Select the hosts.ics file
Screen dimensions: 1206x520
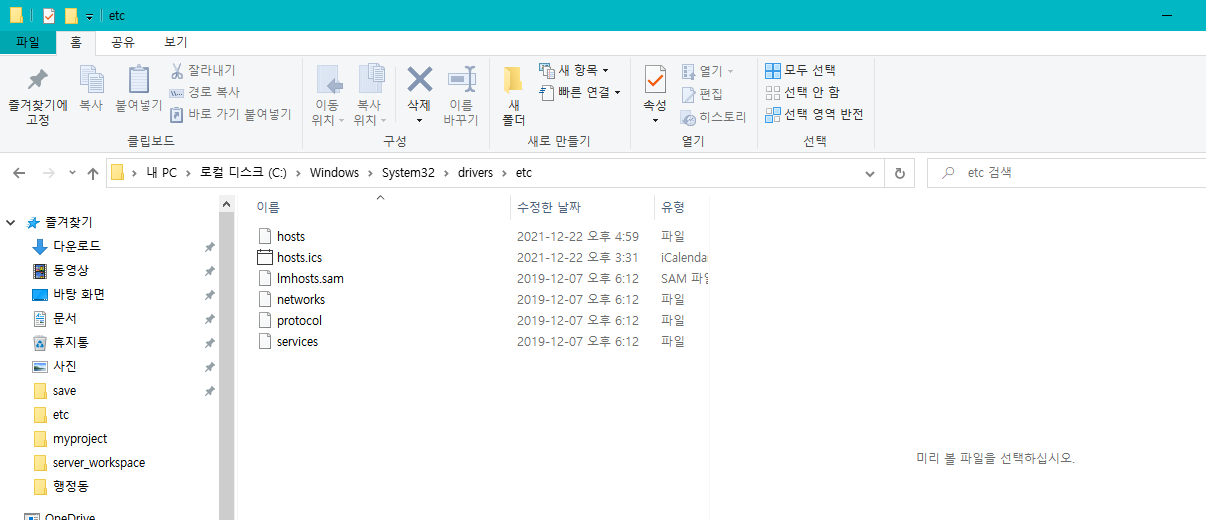click(299, 258)
